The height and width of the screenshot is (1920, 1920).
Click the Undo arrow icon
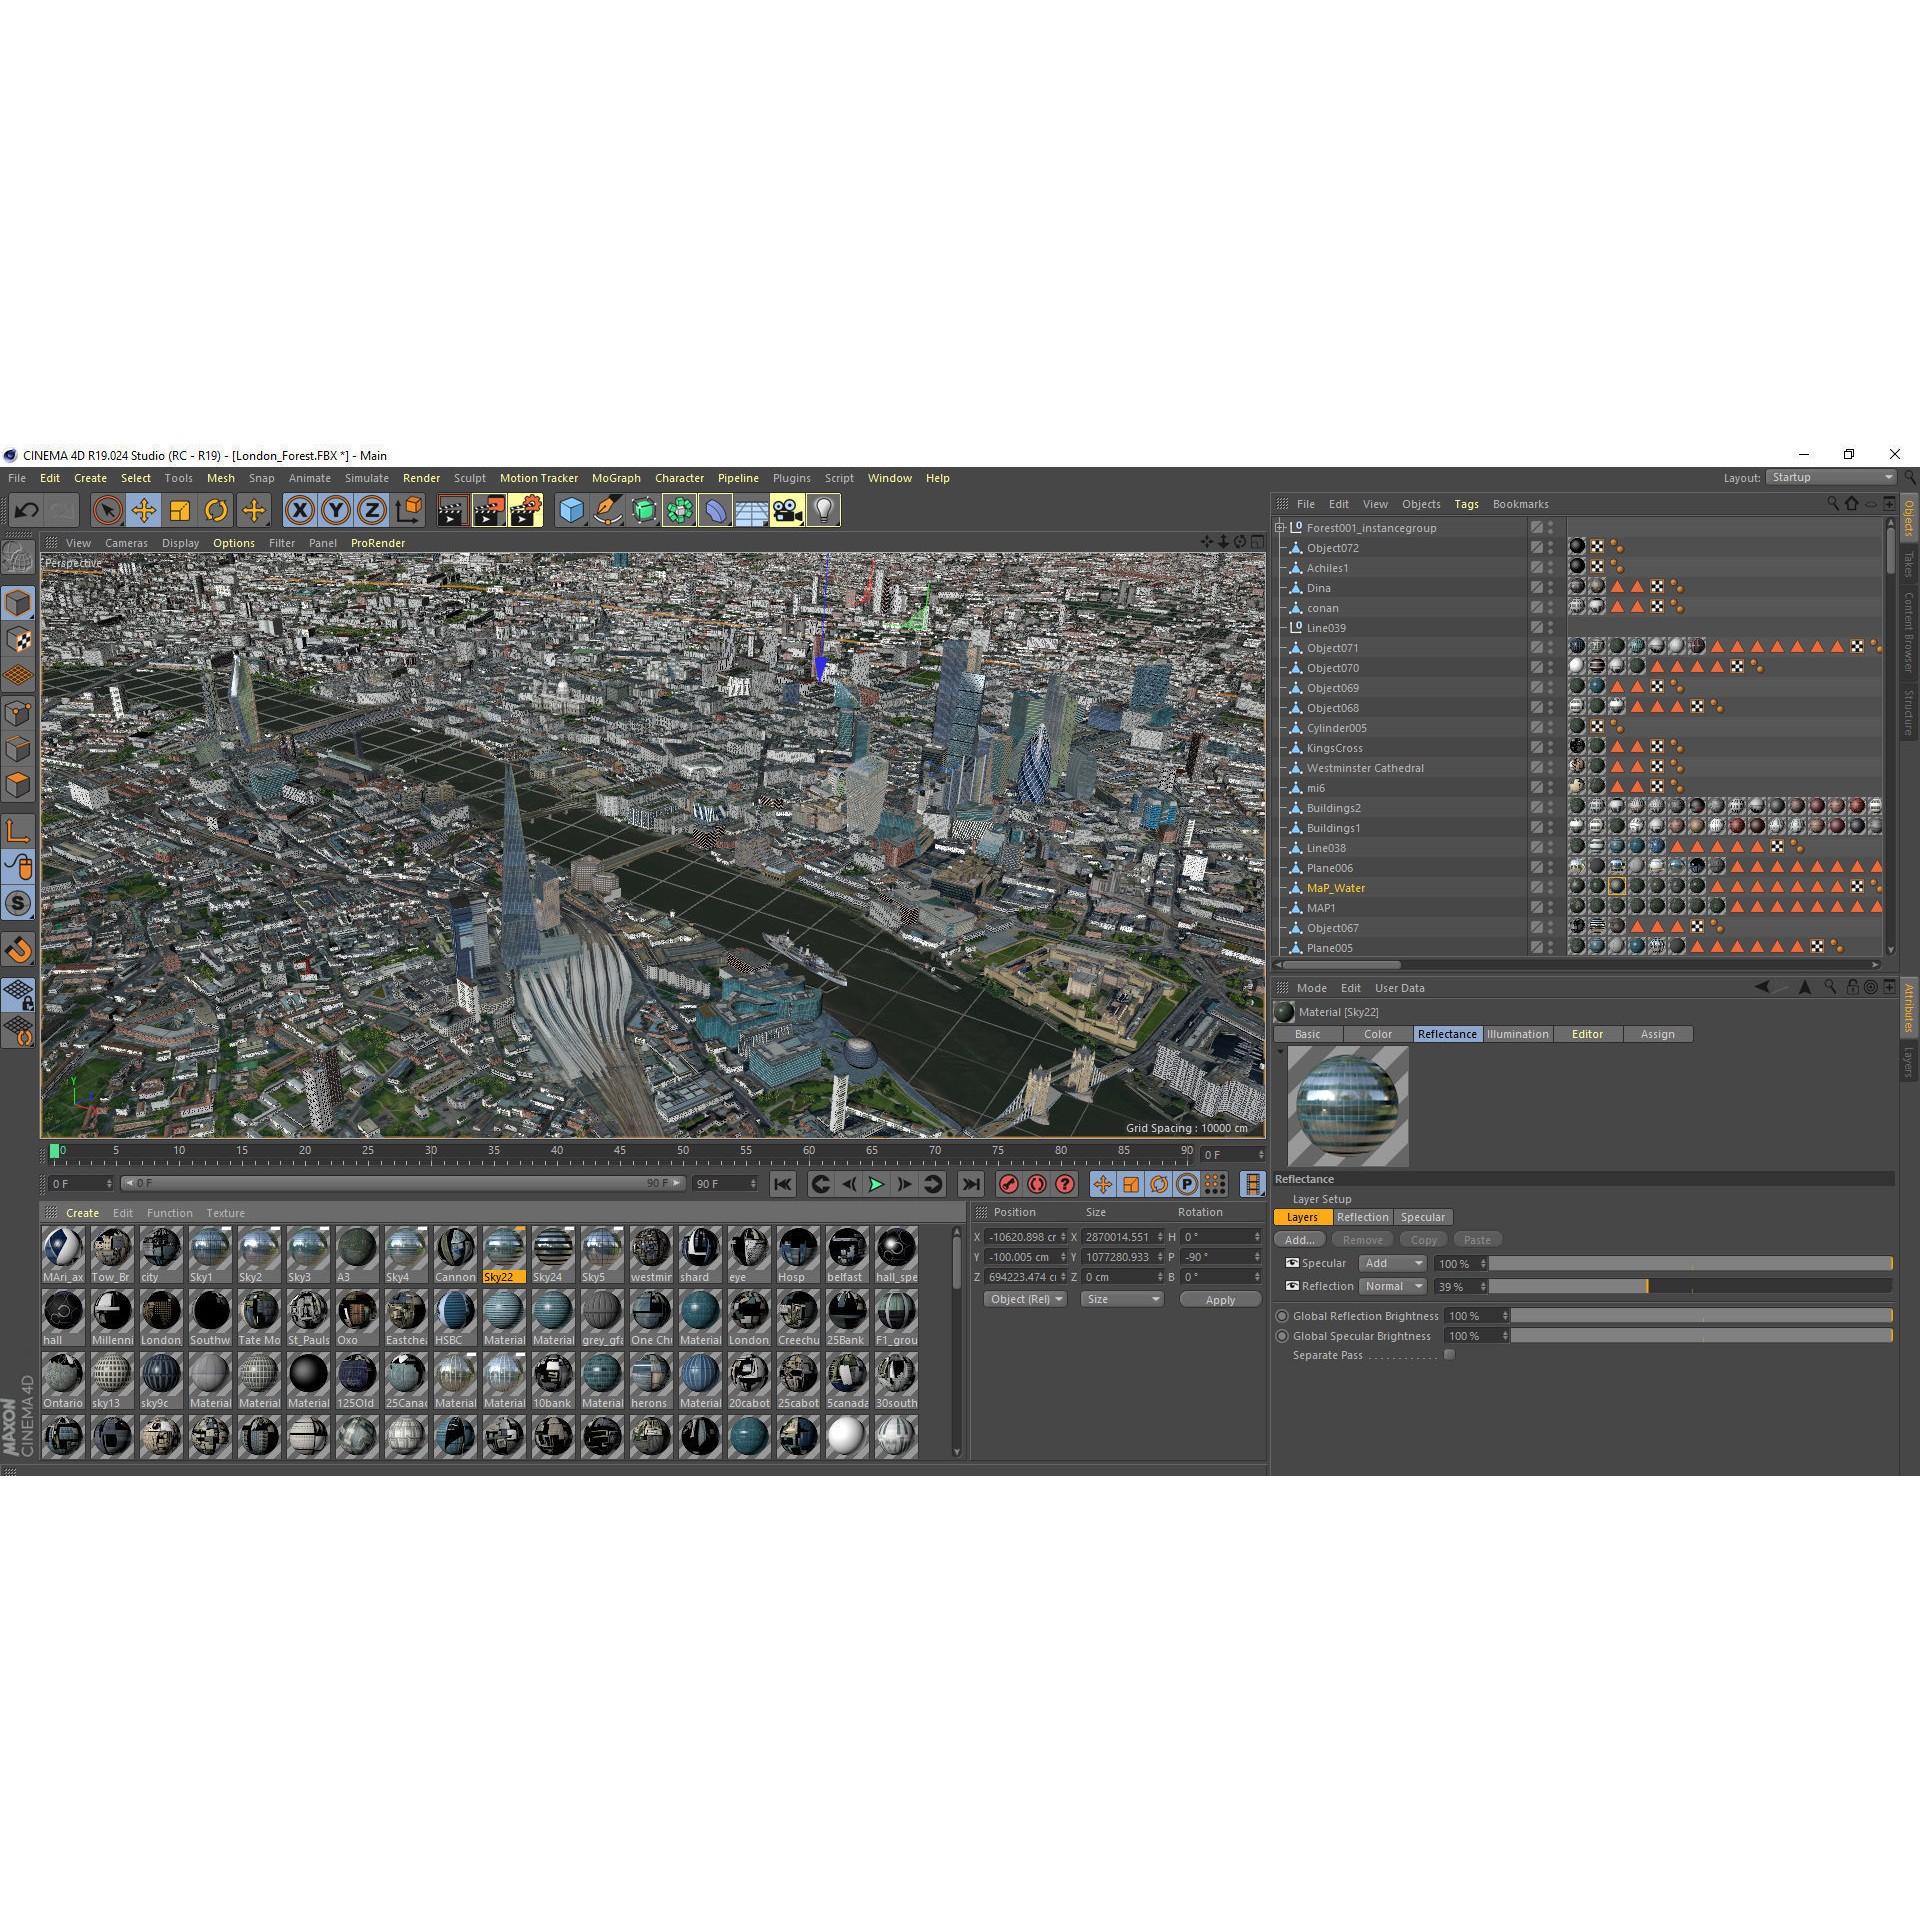click(25, 510)
